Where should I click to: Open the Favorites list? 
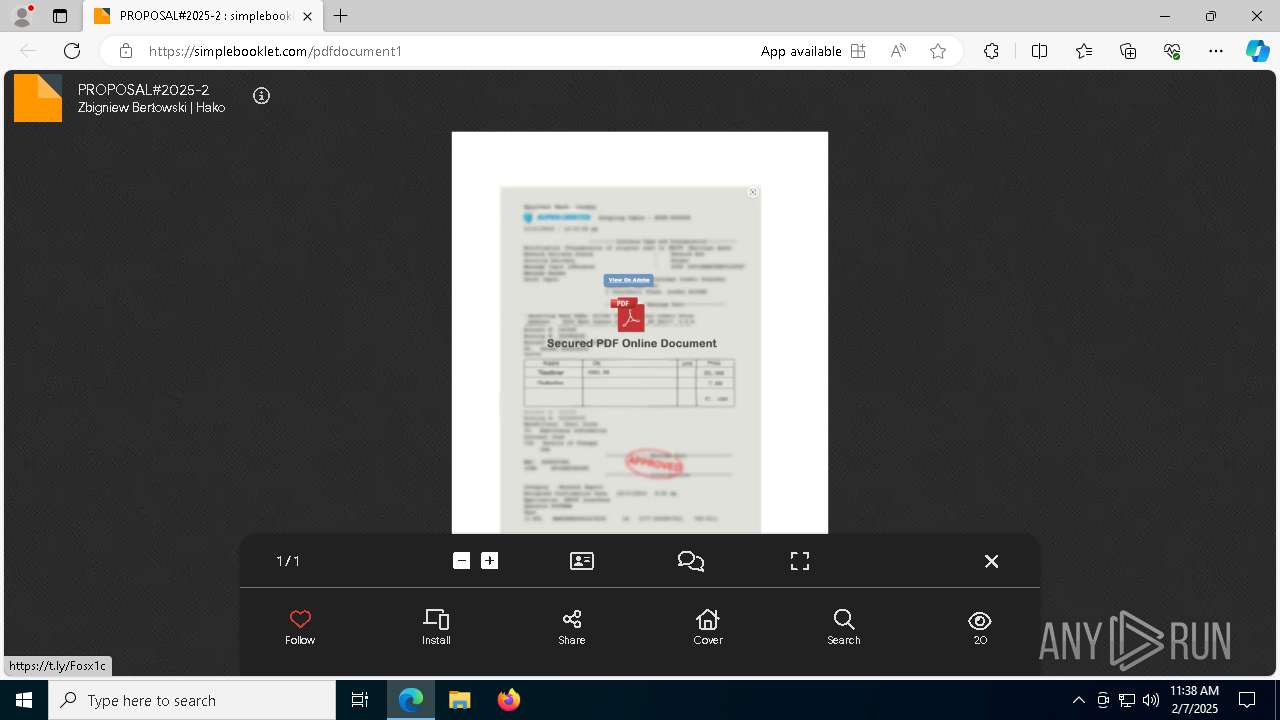pos(1084,51)
